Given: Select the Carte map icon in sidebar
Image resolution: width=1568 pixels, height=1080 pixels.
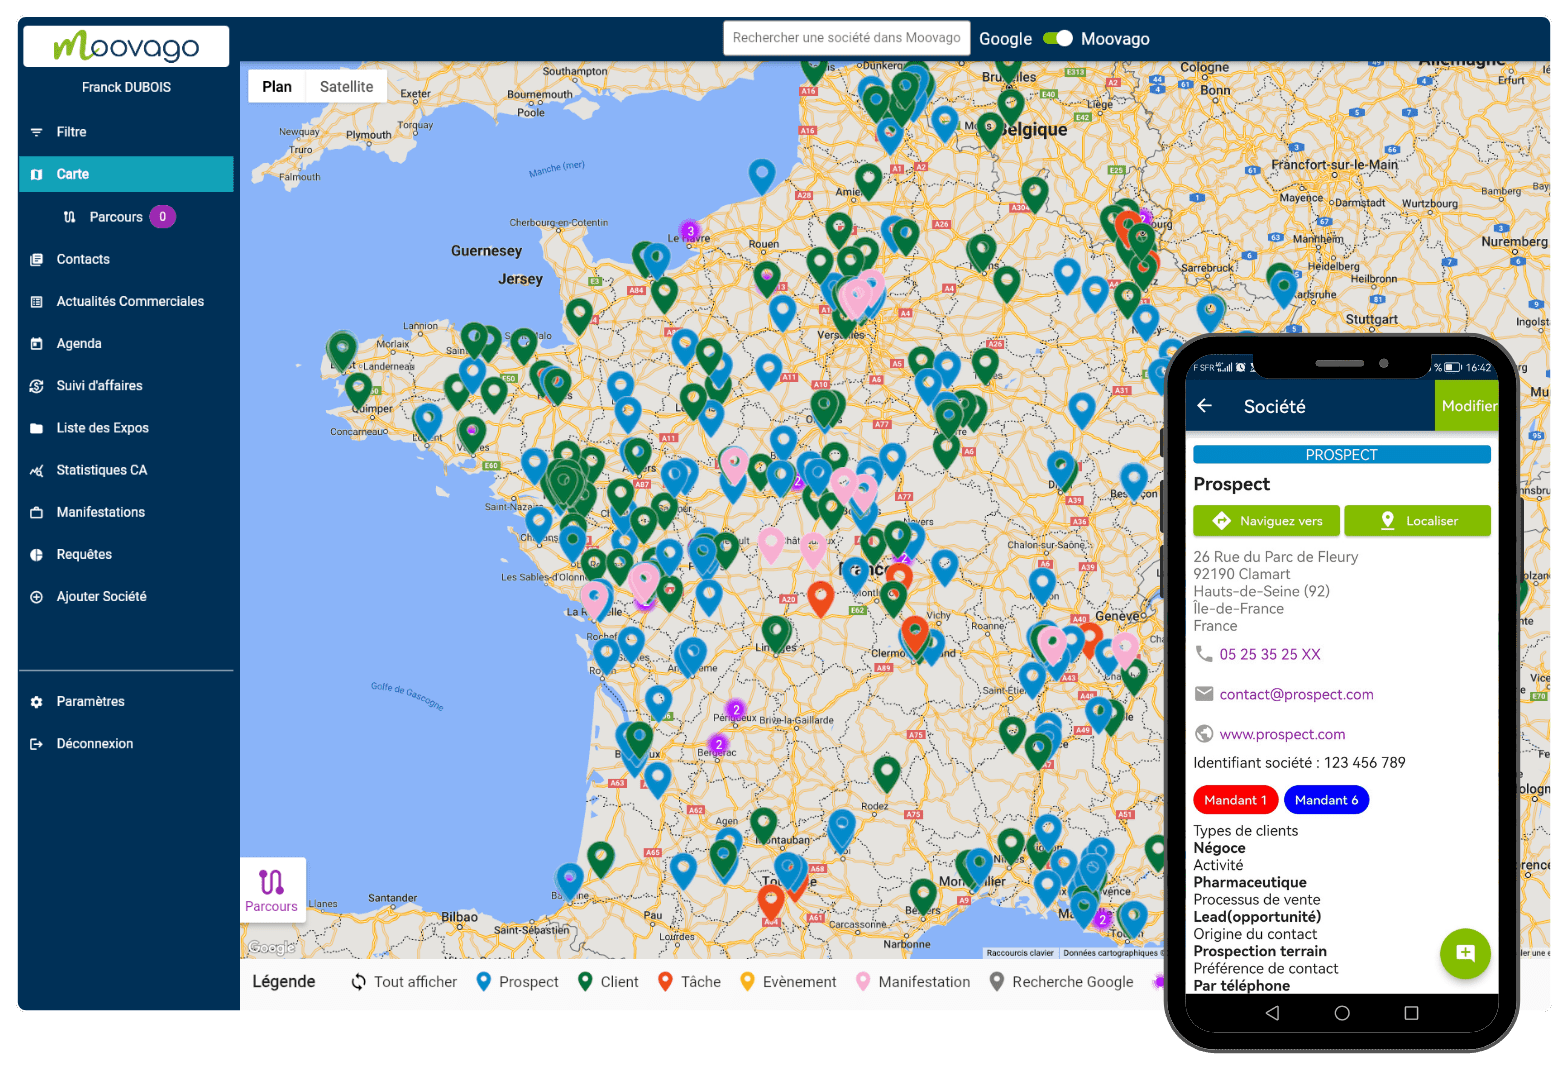Looking at the screenshot, I should (37, 174).
